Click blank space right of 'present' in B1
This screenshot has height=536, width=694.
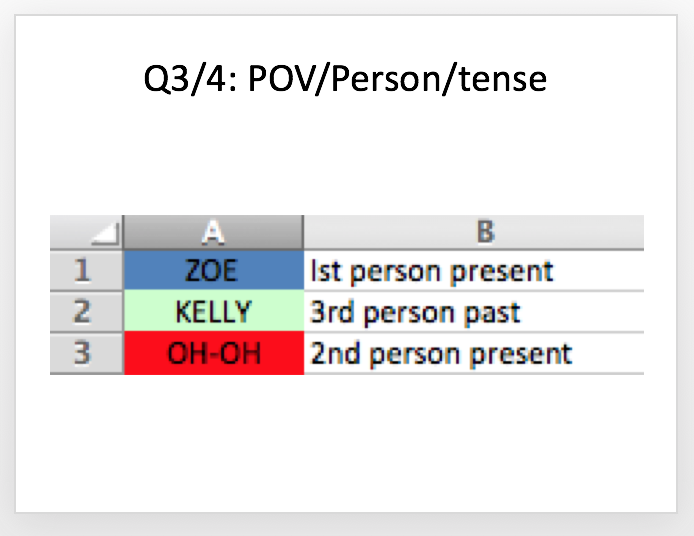pos(598,270)
